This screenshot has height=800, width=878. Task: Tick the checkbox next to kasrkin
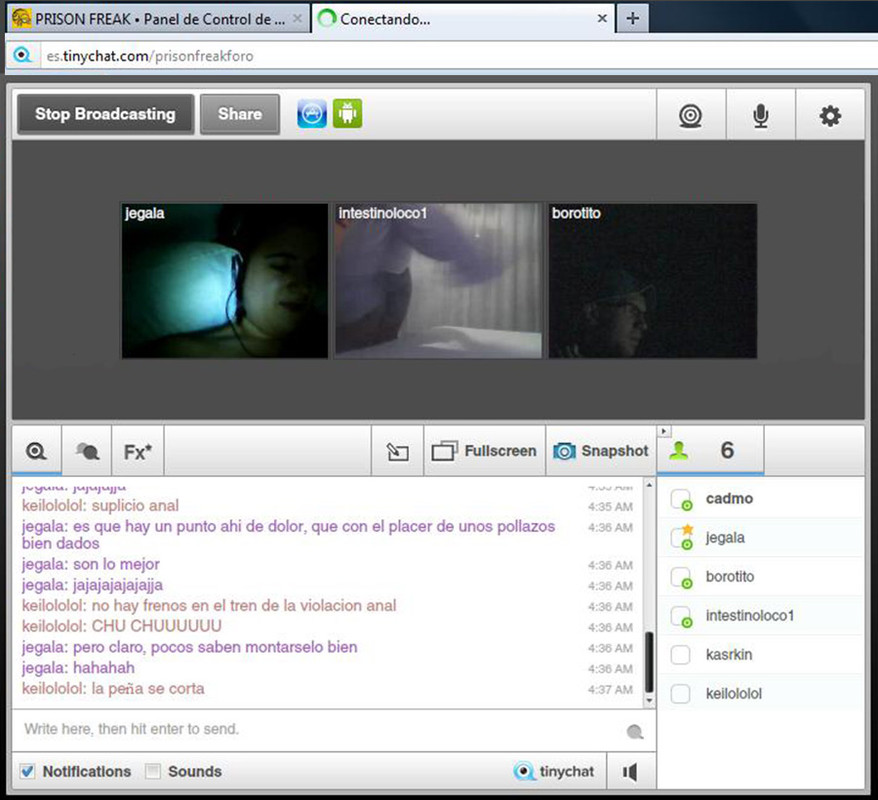(x=680, y=655)
